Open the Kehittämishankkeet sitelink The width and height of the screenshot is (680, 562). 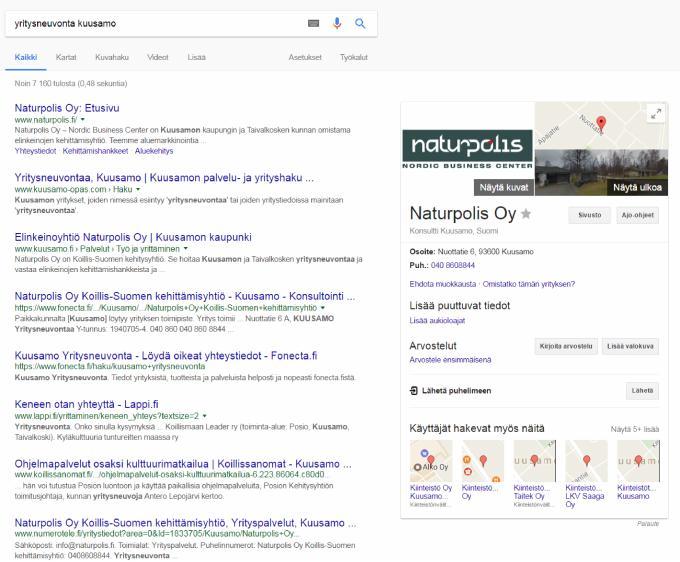(x=95, y=151)
